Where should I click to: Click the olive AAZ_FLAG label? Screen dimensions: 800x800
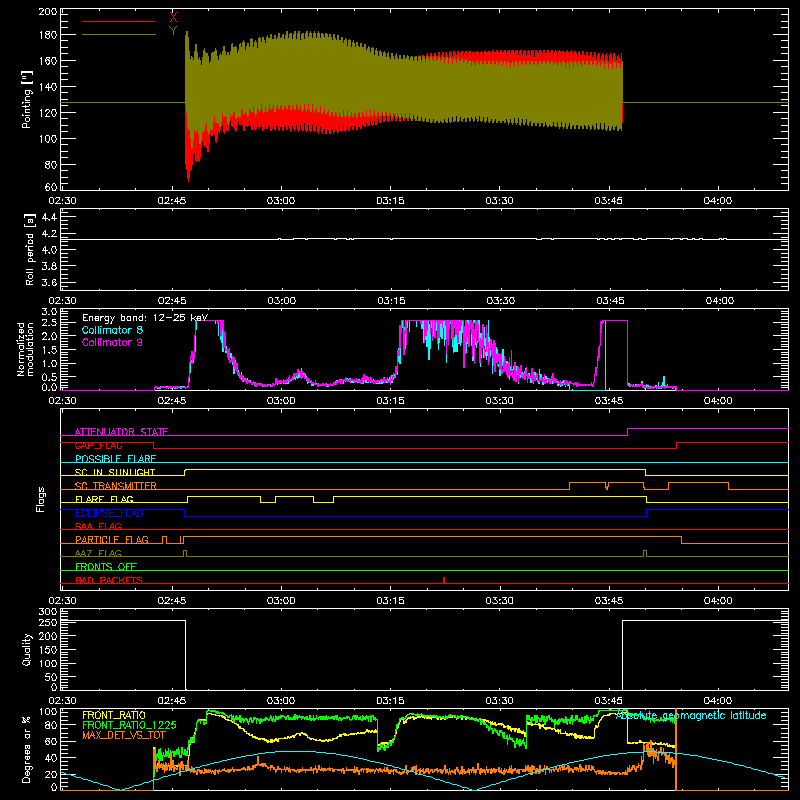click(x=98, y=553)
